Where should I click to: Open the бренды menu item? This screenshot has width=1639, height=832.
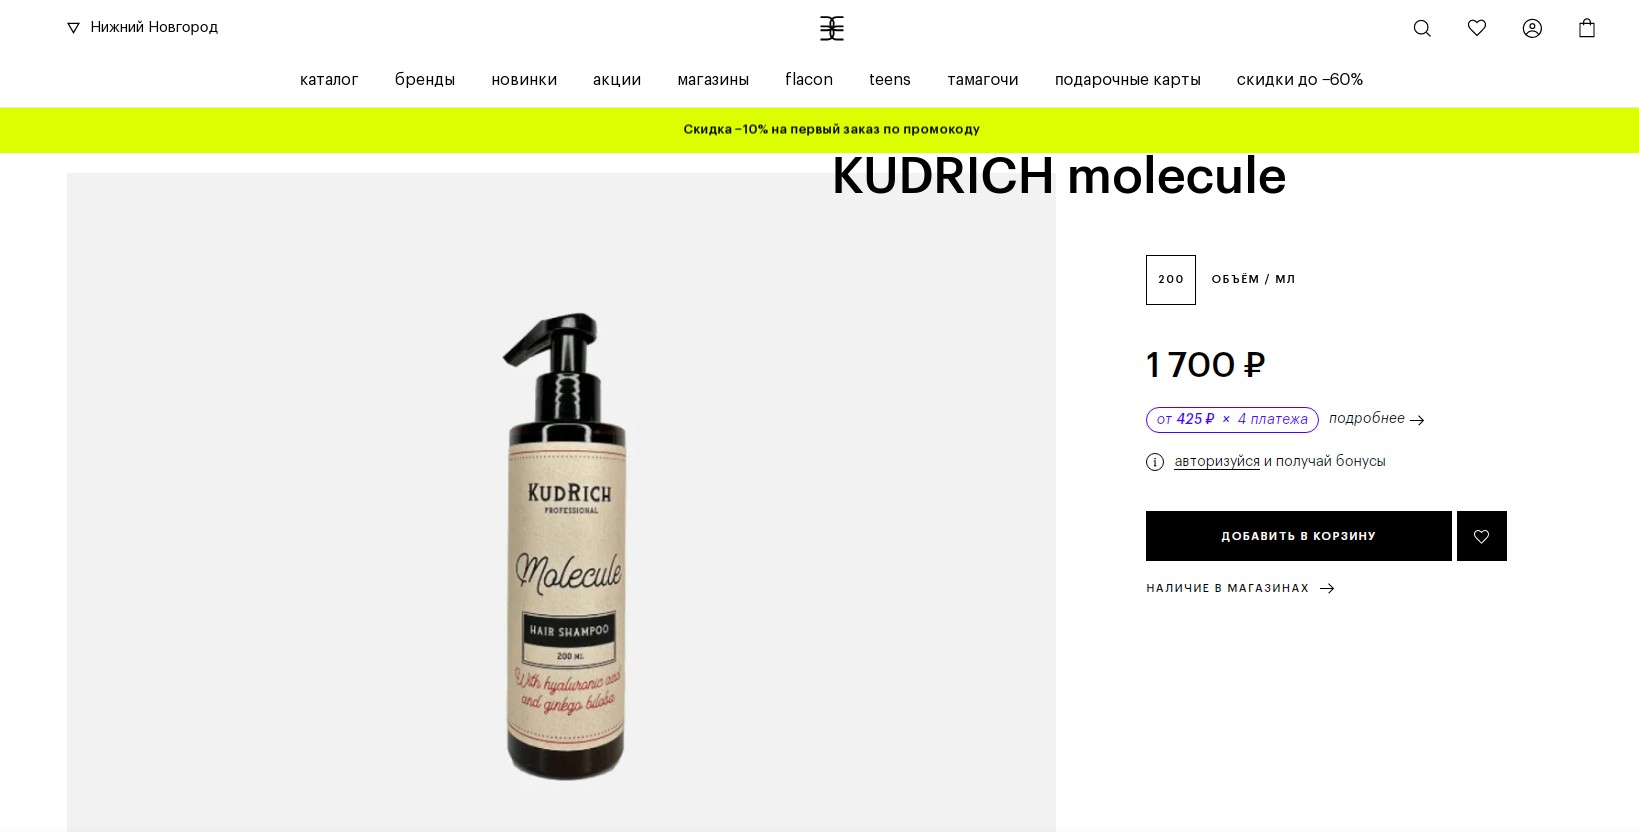click(425, 80)
